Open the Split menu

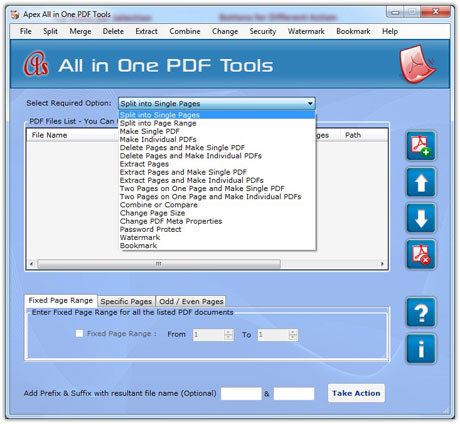click(x=50, y=31)
